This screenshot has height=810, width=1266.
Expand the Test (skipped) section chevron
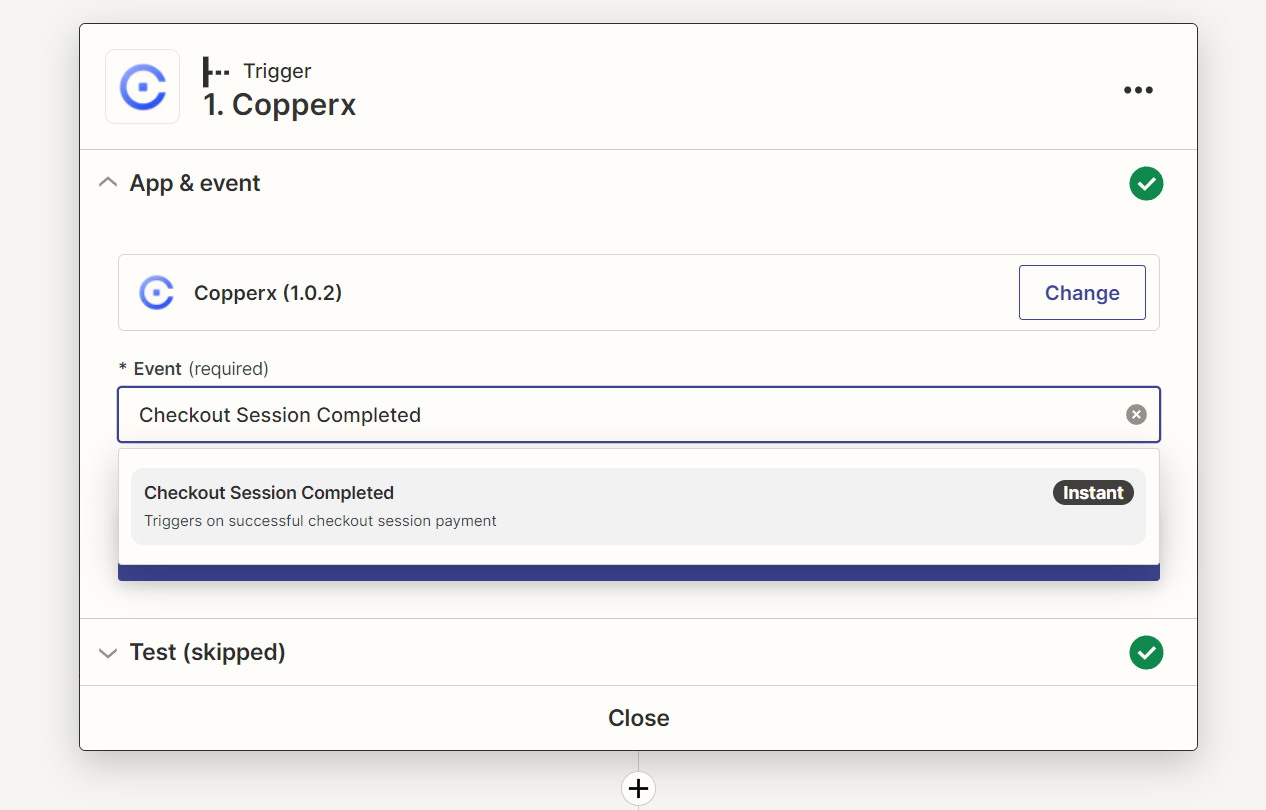coord(107,653)
